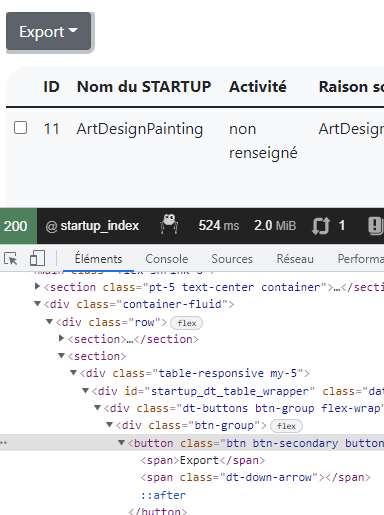Select the dt-down-arrow span line
384x515 pixels.
coord(255,477)
